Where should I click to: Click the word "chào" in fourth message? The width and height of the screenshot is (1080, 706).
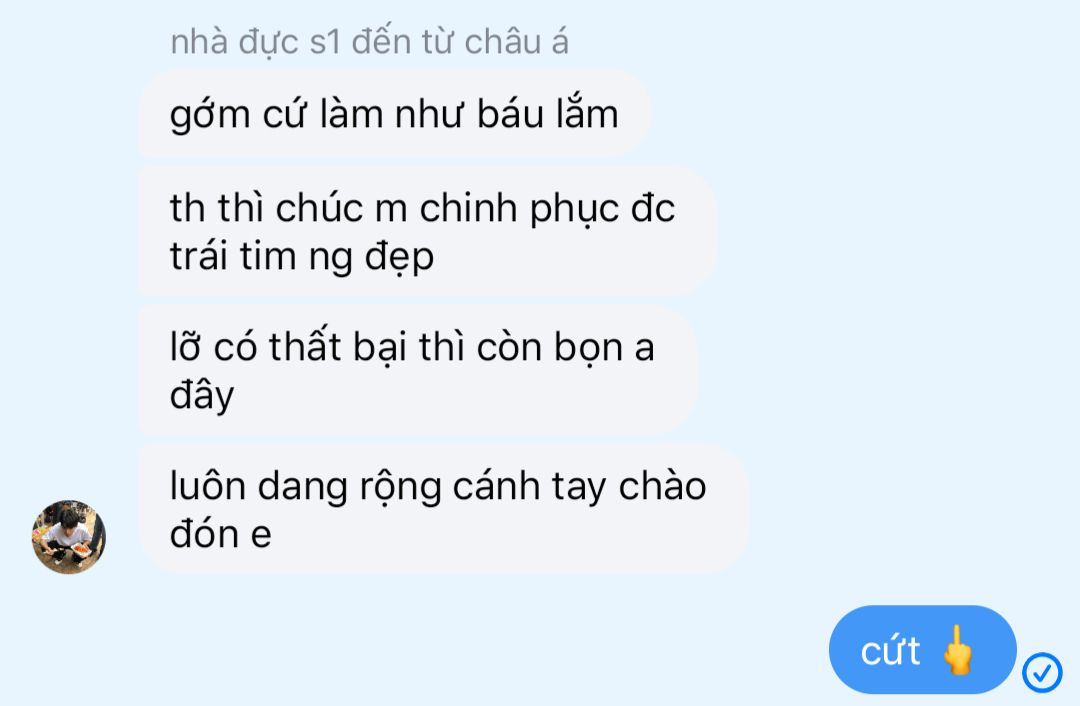[662, 486]
